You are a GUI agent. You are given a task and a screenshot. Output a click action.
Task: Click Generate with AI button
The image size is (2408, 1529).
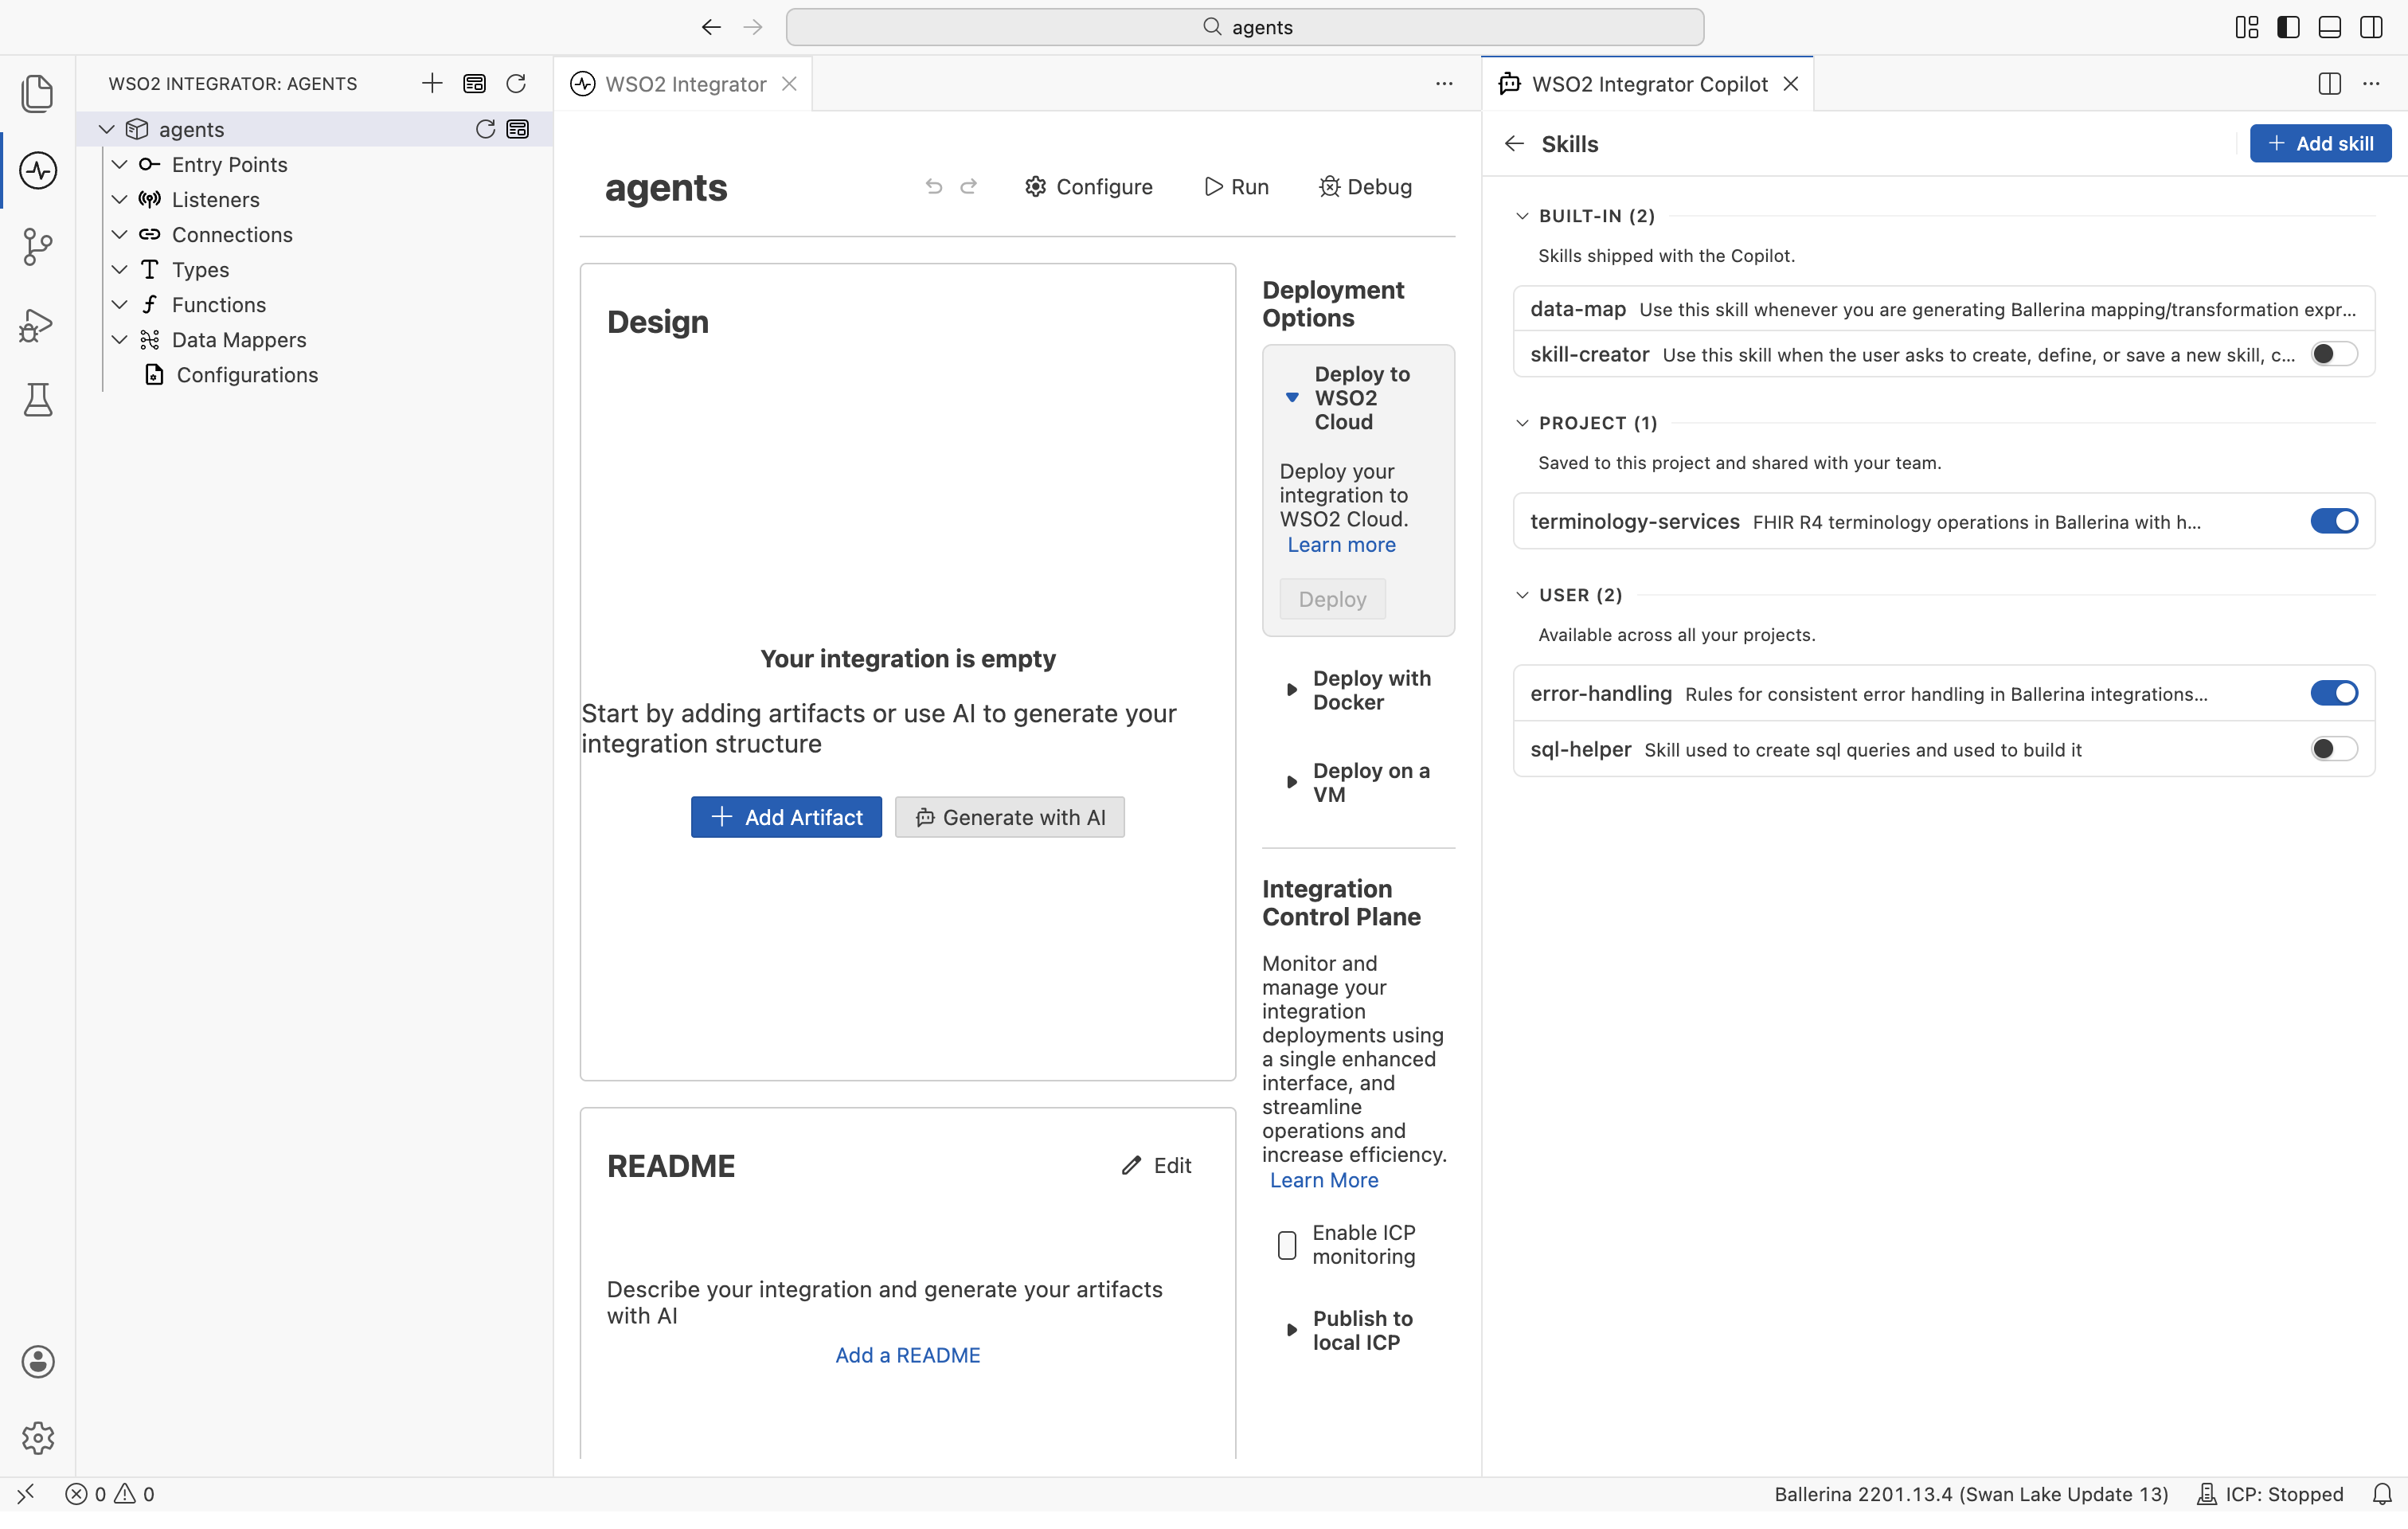coord(1010,817)
